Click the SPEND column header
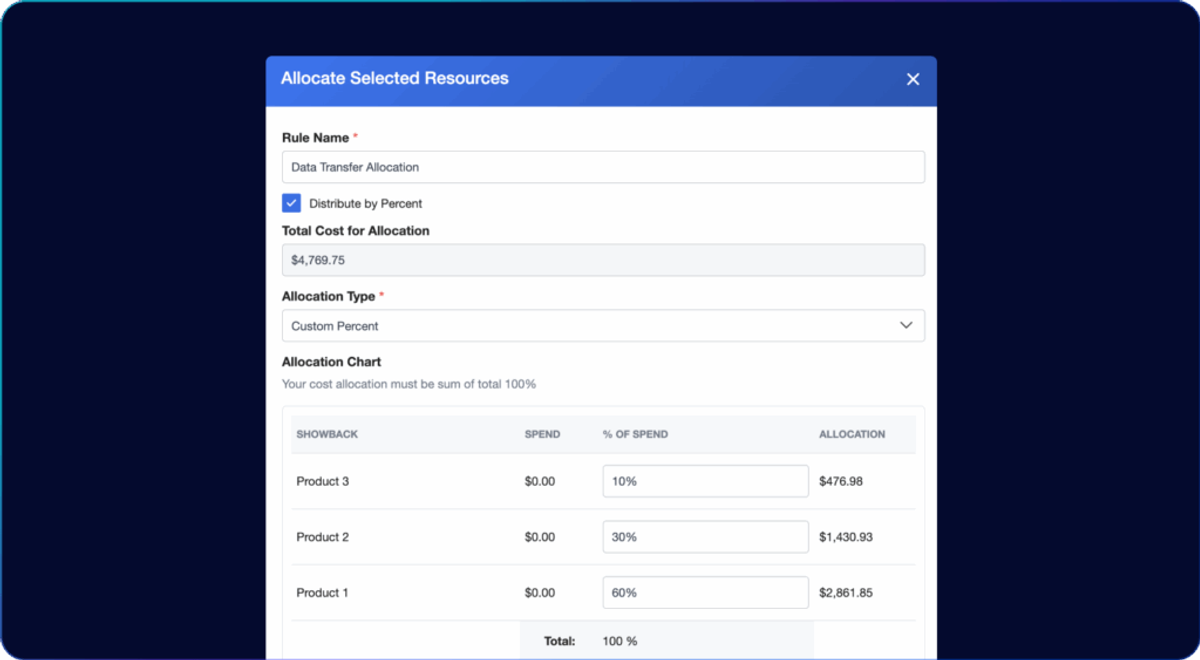The image size is (1200, 660). coord(542,434)
